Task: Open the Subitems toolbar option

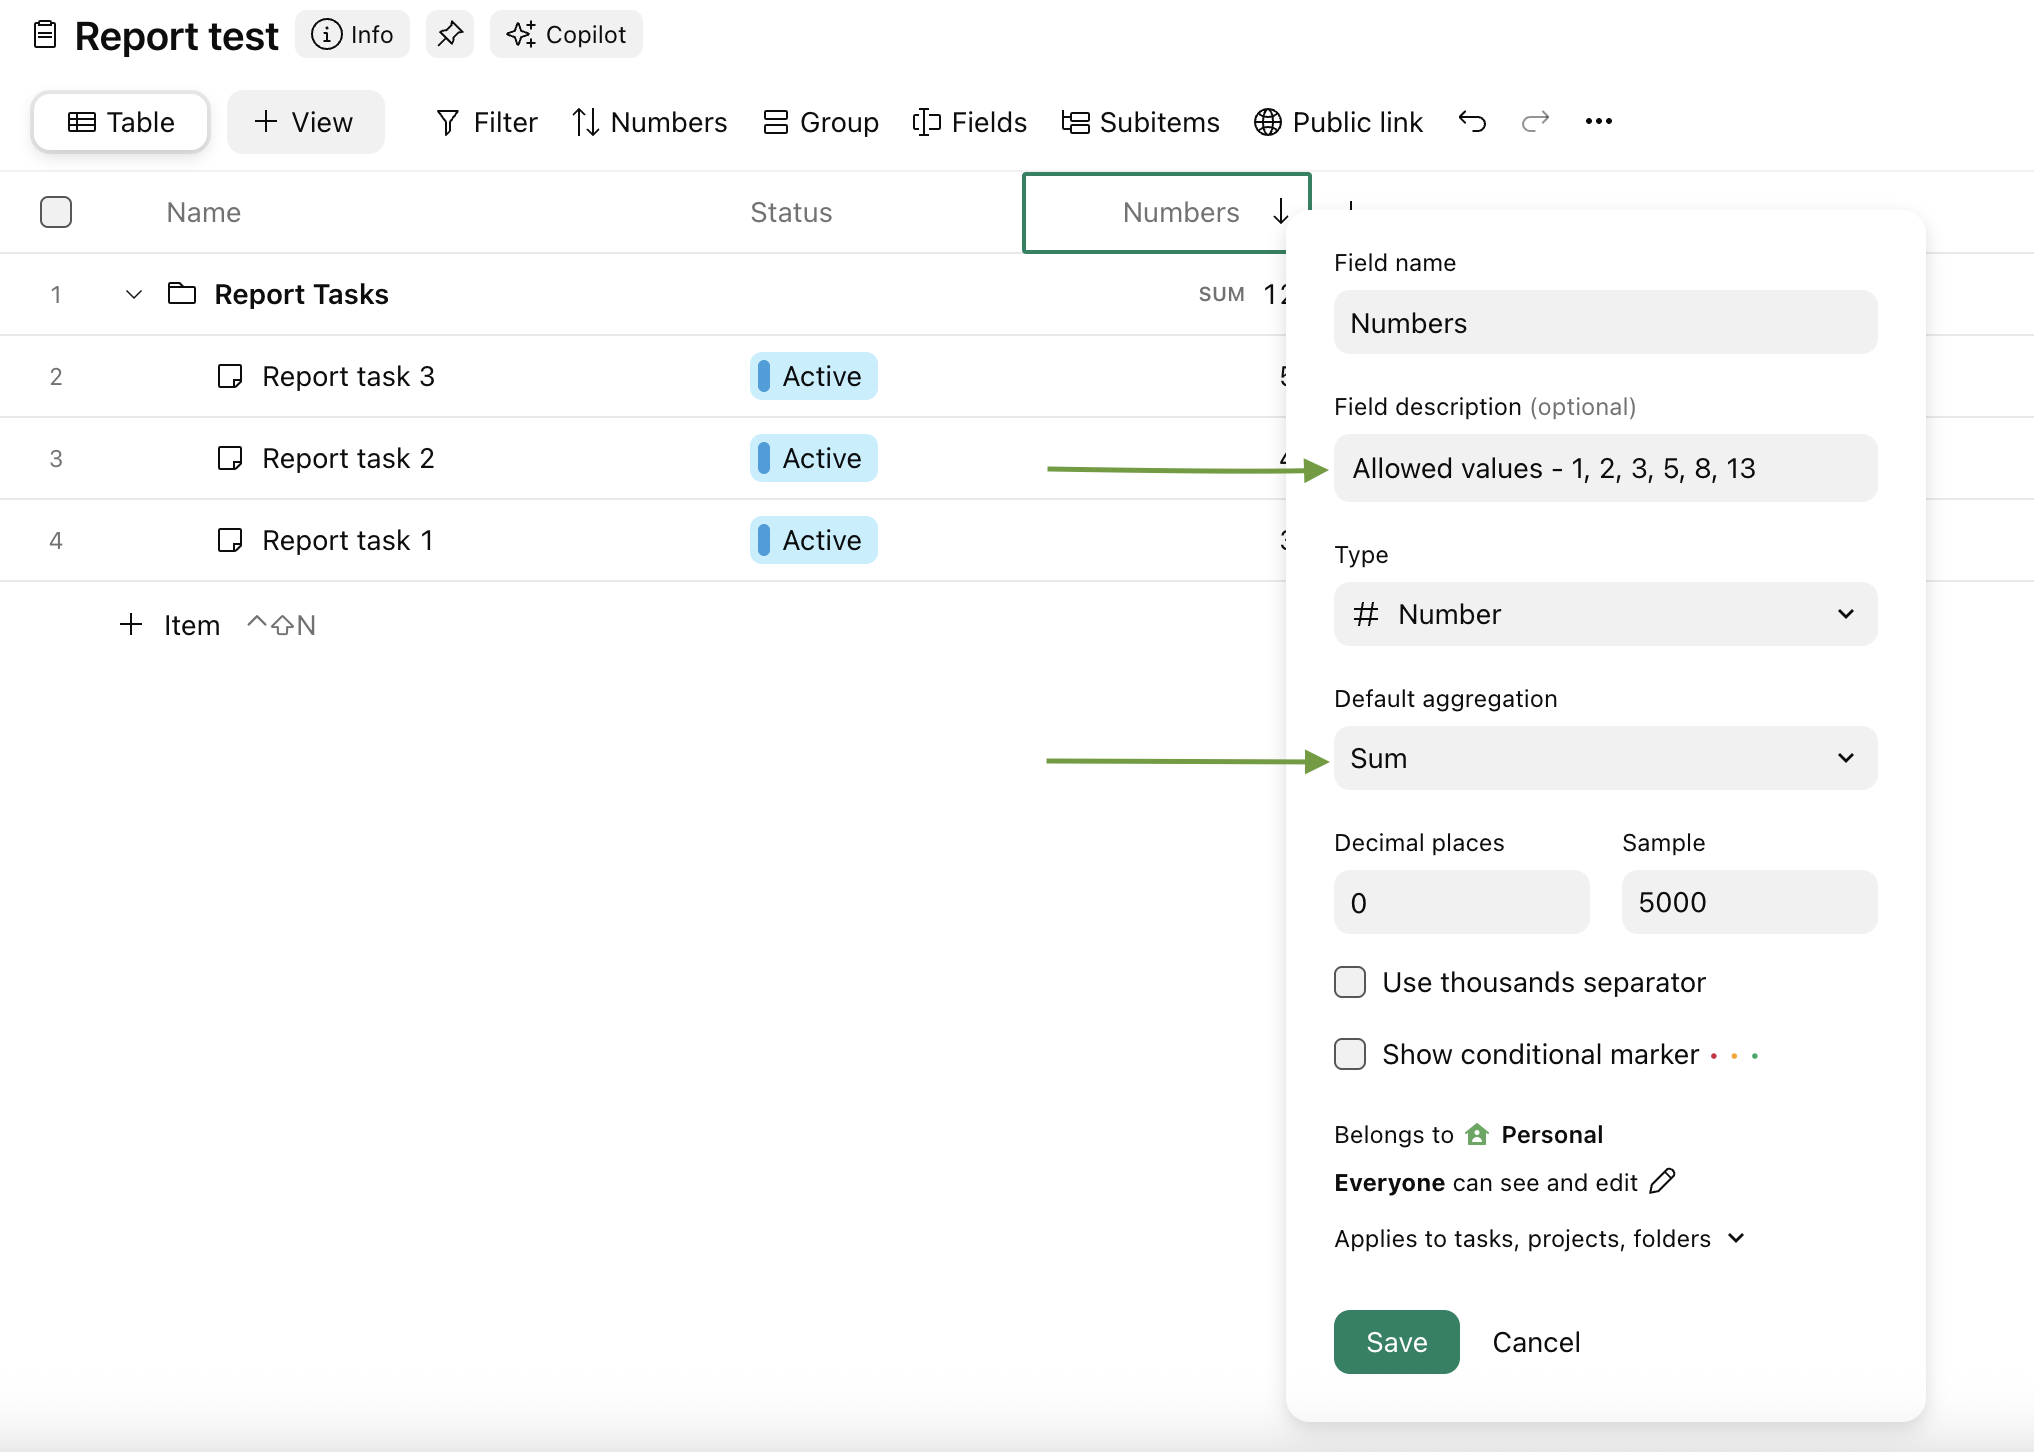Action: pos(1140,122)
